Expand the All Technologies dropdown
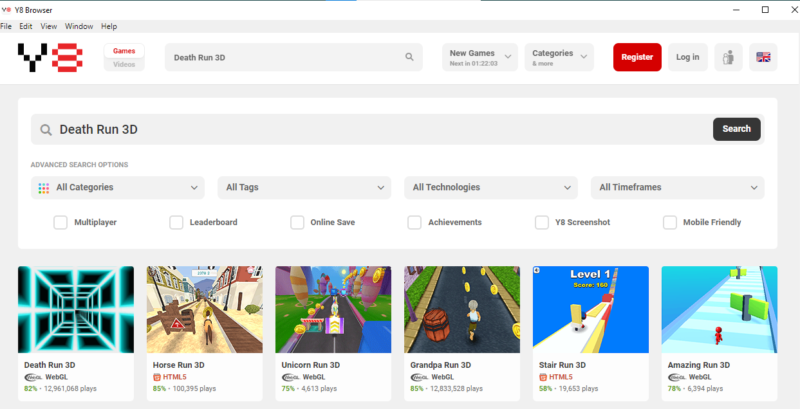The height and width of the screenshot is (409, 800). [x=491, y=188]
